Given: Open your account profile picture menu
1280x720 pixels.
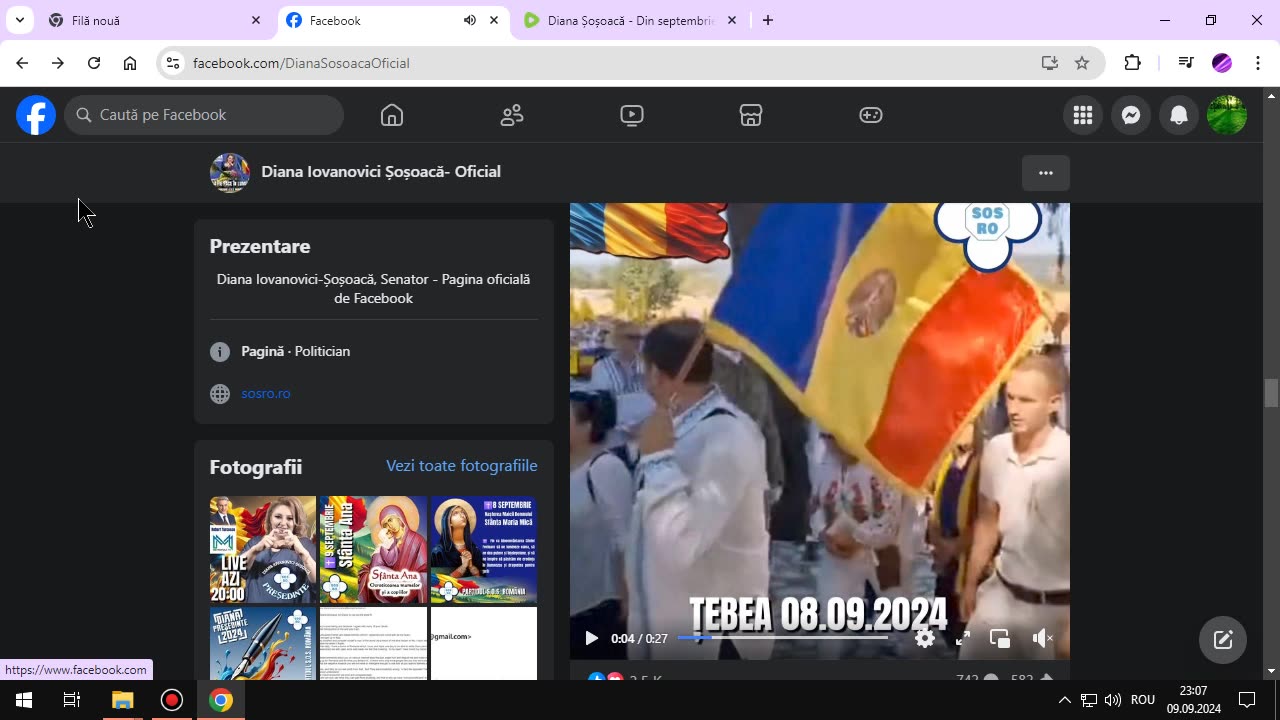Looking at the screenshot, I should (x=1227, y=115).
